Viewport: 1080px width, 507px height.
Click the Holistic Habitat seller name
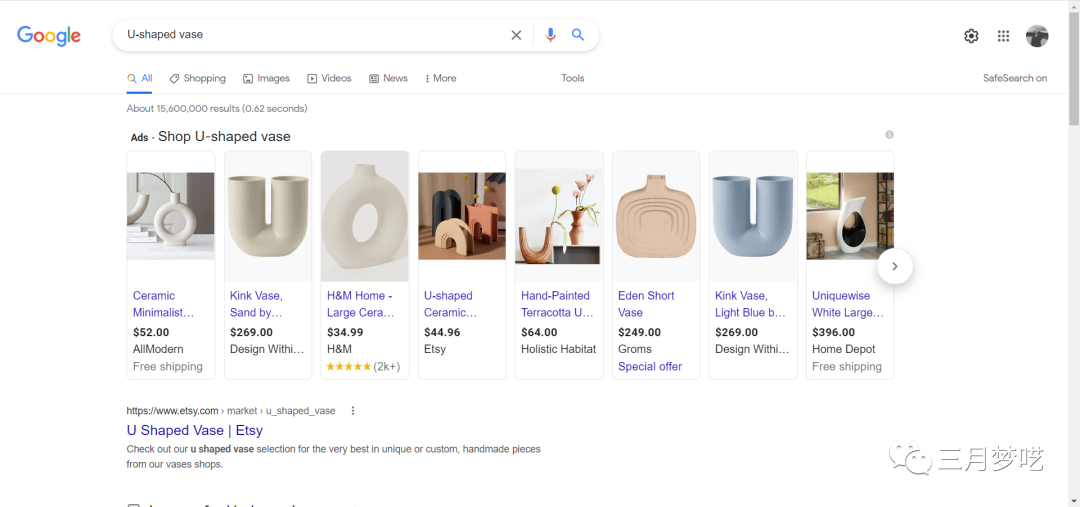[x=559, y=349]
